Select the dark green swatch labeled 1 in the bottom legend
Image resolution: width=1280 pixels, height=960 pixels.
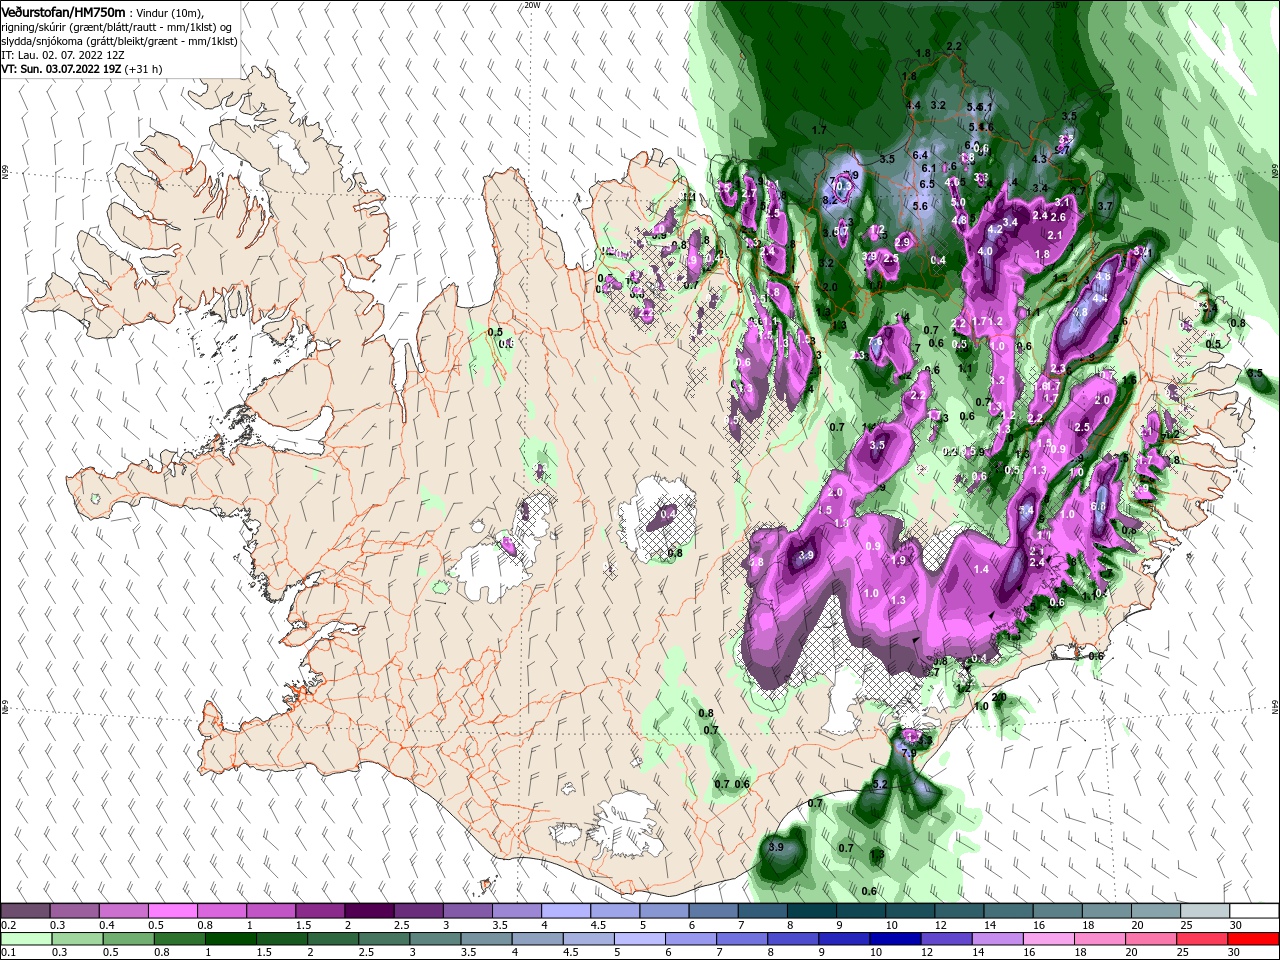(x=230, y=938)
